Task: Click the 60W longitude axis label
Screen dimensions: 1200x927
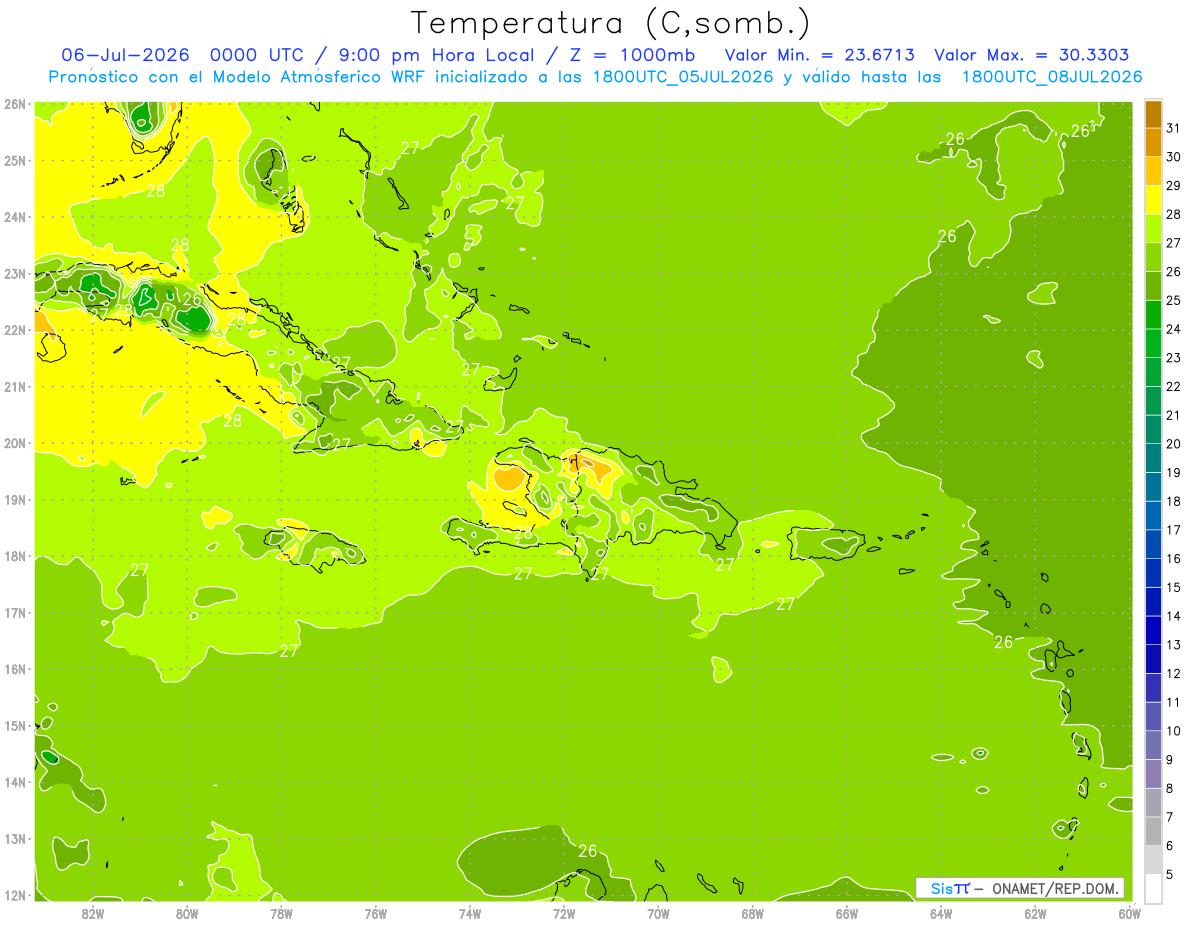Action: (x=1129, y=913)
